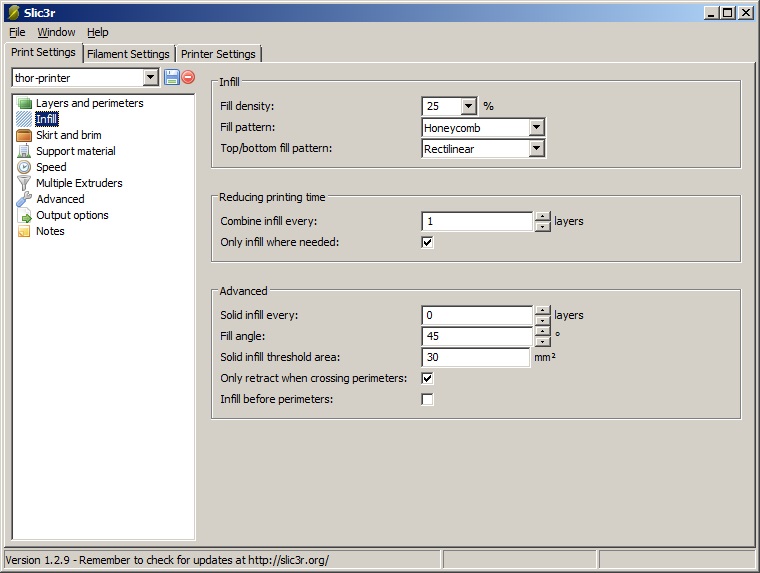Open the Fill pattern Honeycomb dropdown
Screen dimensions: 760x573
536,128
